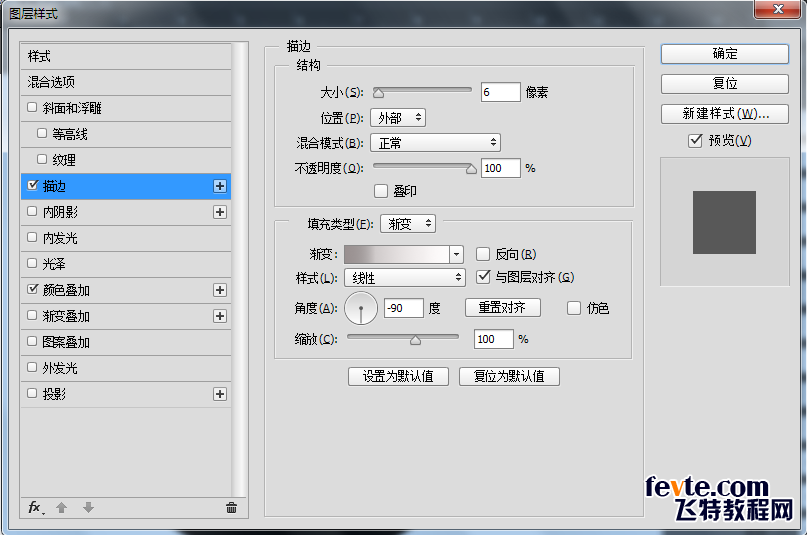The width and height of the screenshot is (807, 535).
Task: Toggle the 仿色 checkbox
Action: (x=574, y=308)
